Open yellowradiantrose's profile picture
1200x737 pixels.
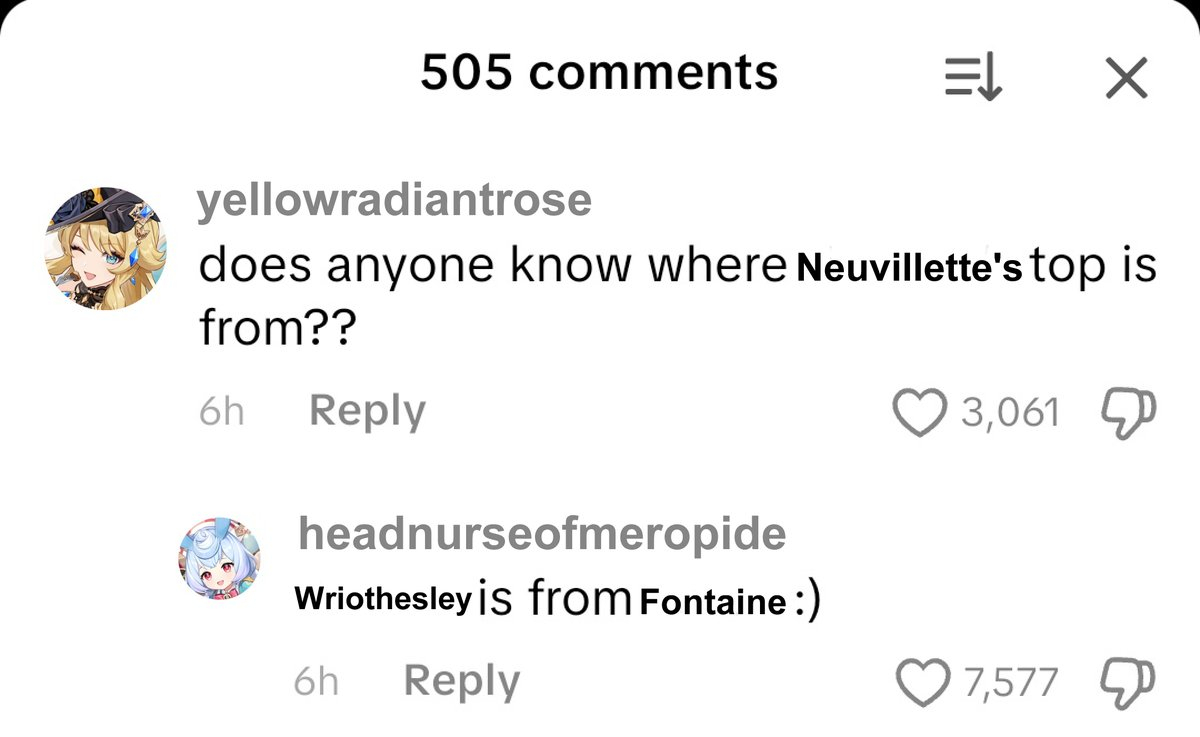pyautogui.click(x=106, y=249)
